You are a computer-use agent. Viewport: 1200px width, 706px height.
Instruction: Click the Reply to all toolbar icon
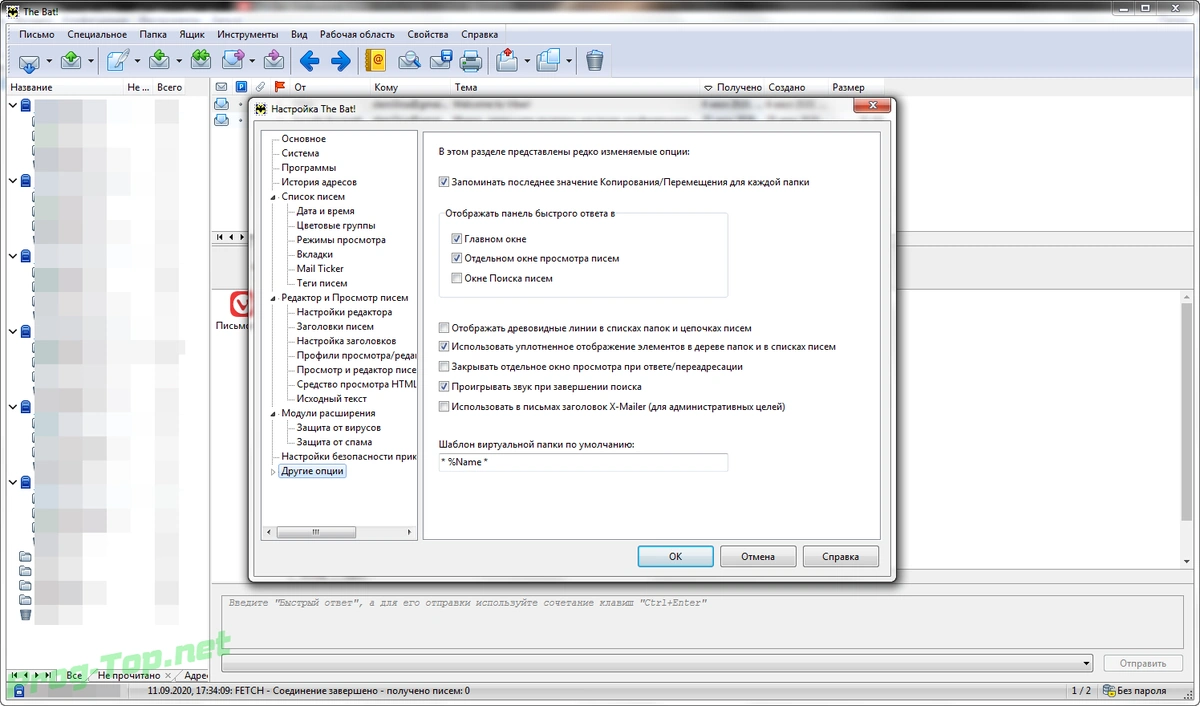click(x=201, y=62)
